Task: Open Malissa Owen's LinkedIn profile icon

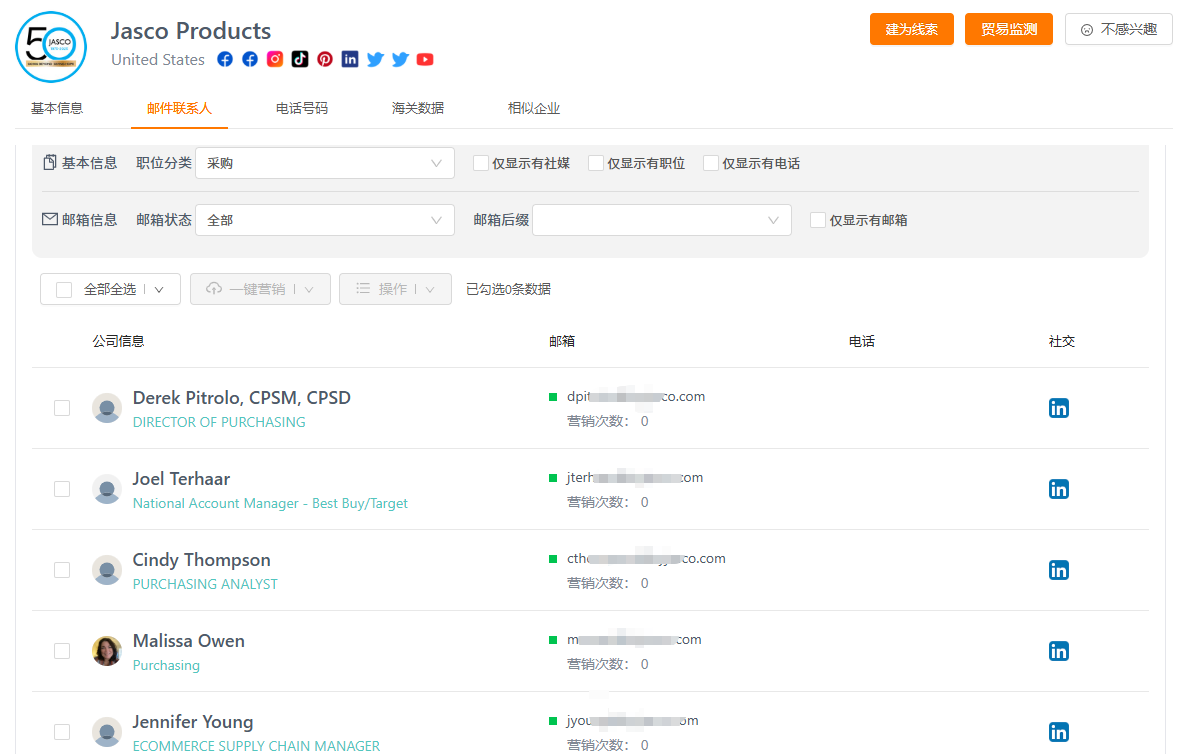Action: click(1058, 651)
